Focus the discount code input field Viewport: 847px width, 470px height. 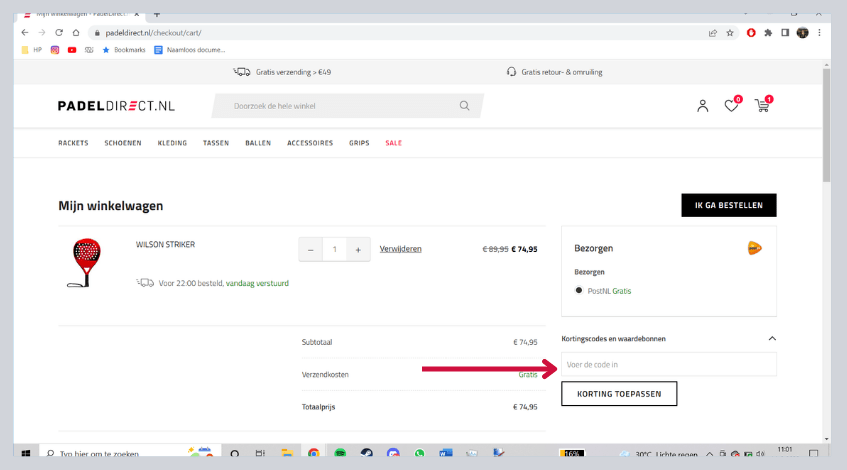click(668, 364)
